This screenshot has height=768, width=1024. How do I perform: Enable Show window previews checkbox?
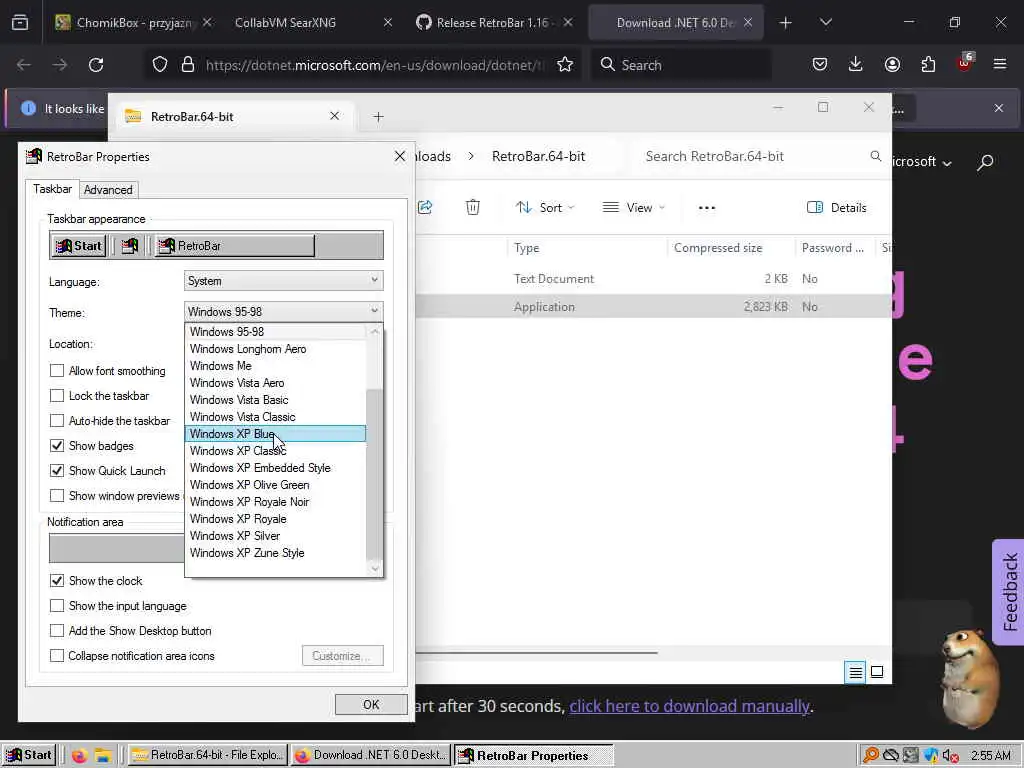[57, 496]
